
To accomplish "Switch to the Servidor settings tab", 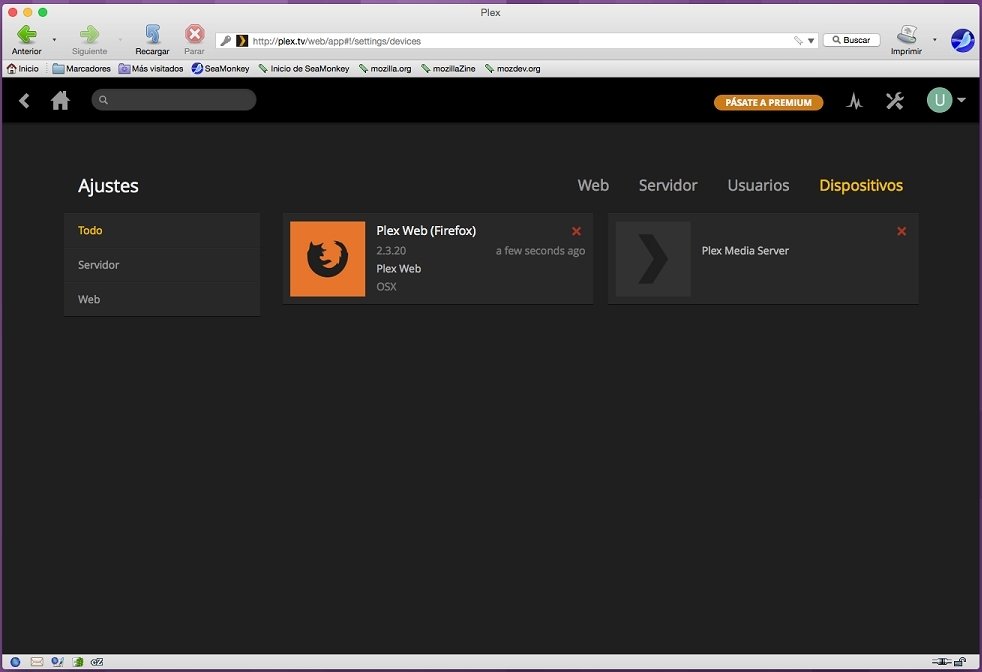I will coord(668,185).
